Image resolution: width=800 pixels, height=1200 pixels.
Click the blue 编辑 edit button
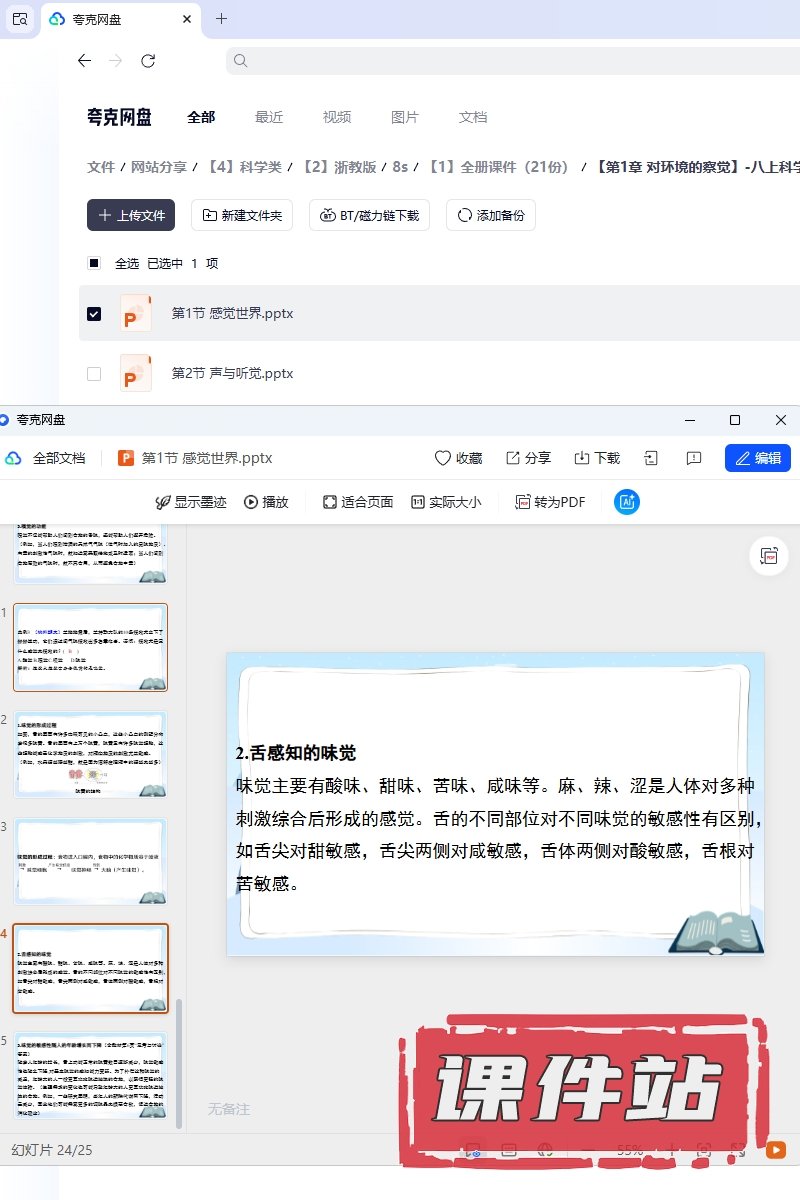pyautogui.click(x=757, y=458)
